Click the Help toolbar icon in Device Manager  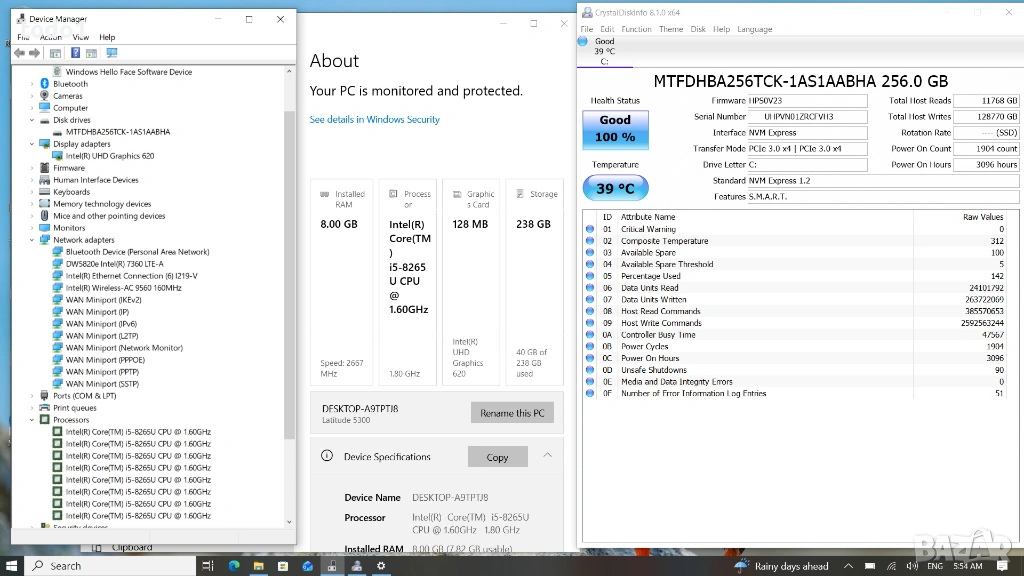coord(75,53)
